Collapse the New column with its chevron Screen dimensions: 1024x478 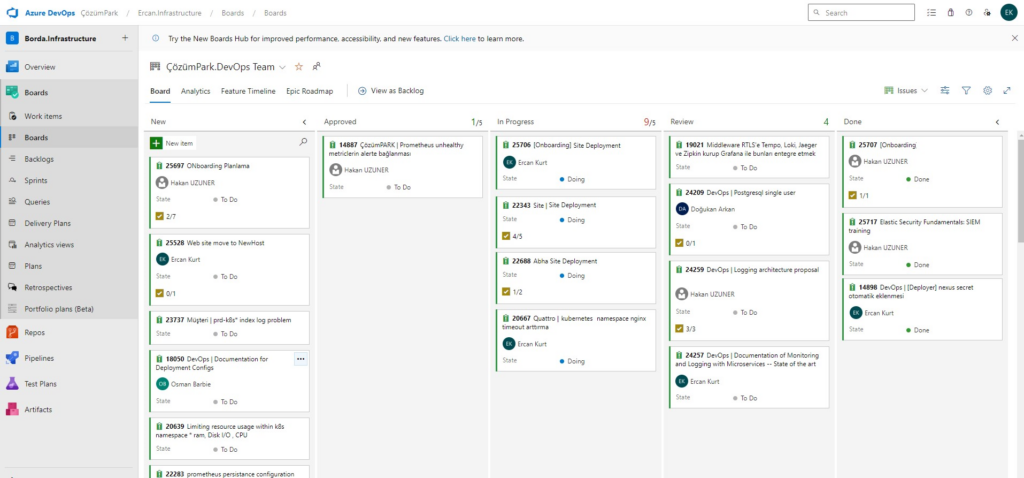click(304, 122)
